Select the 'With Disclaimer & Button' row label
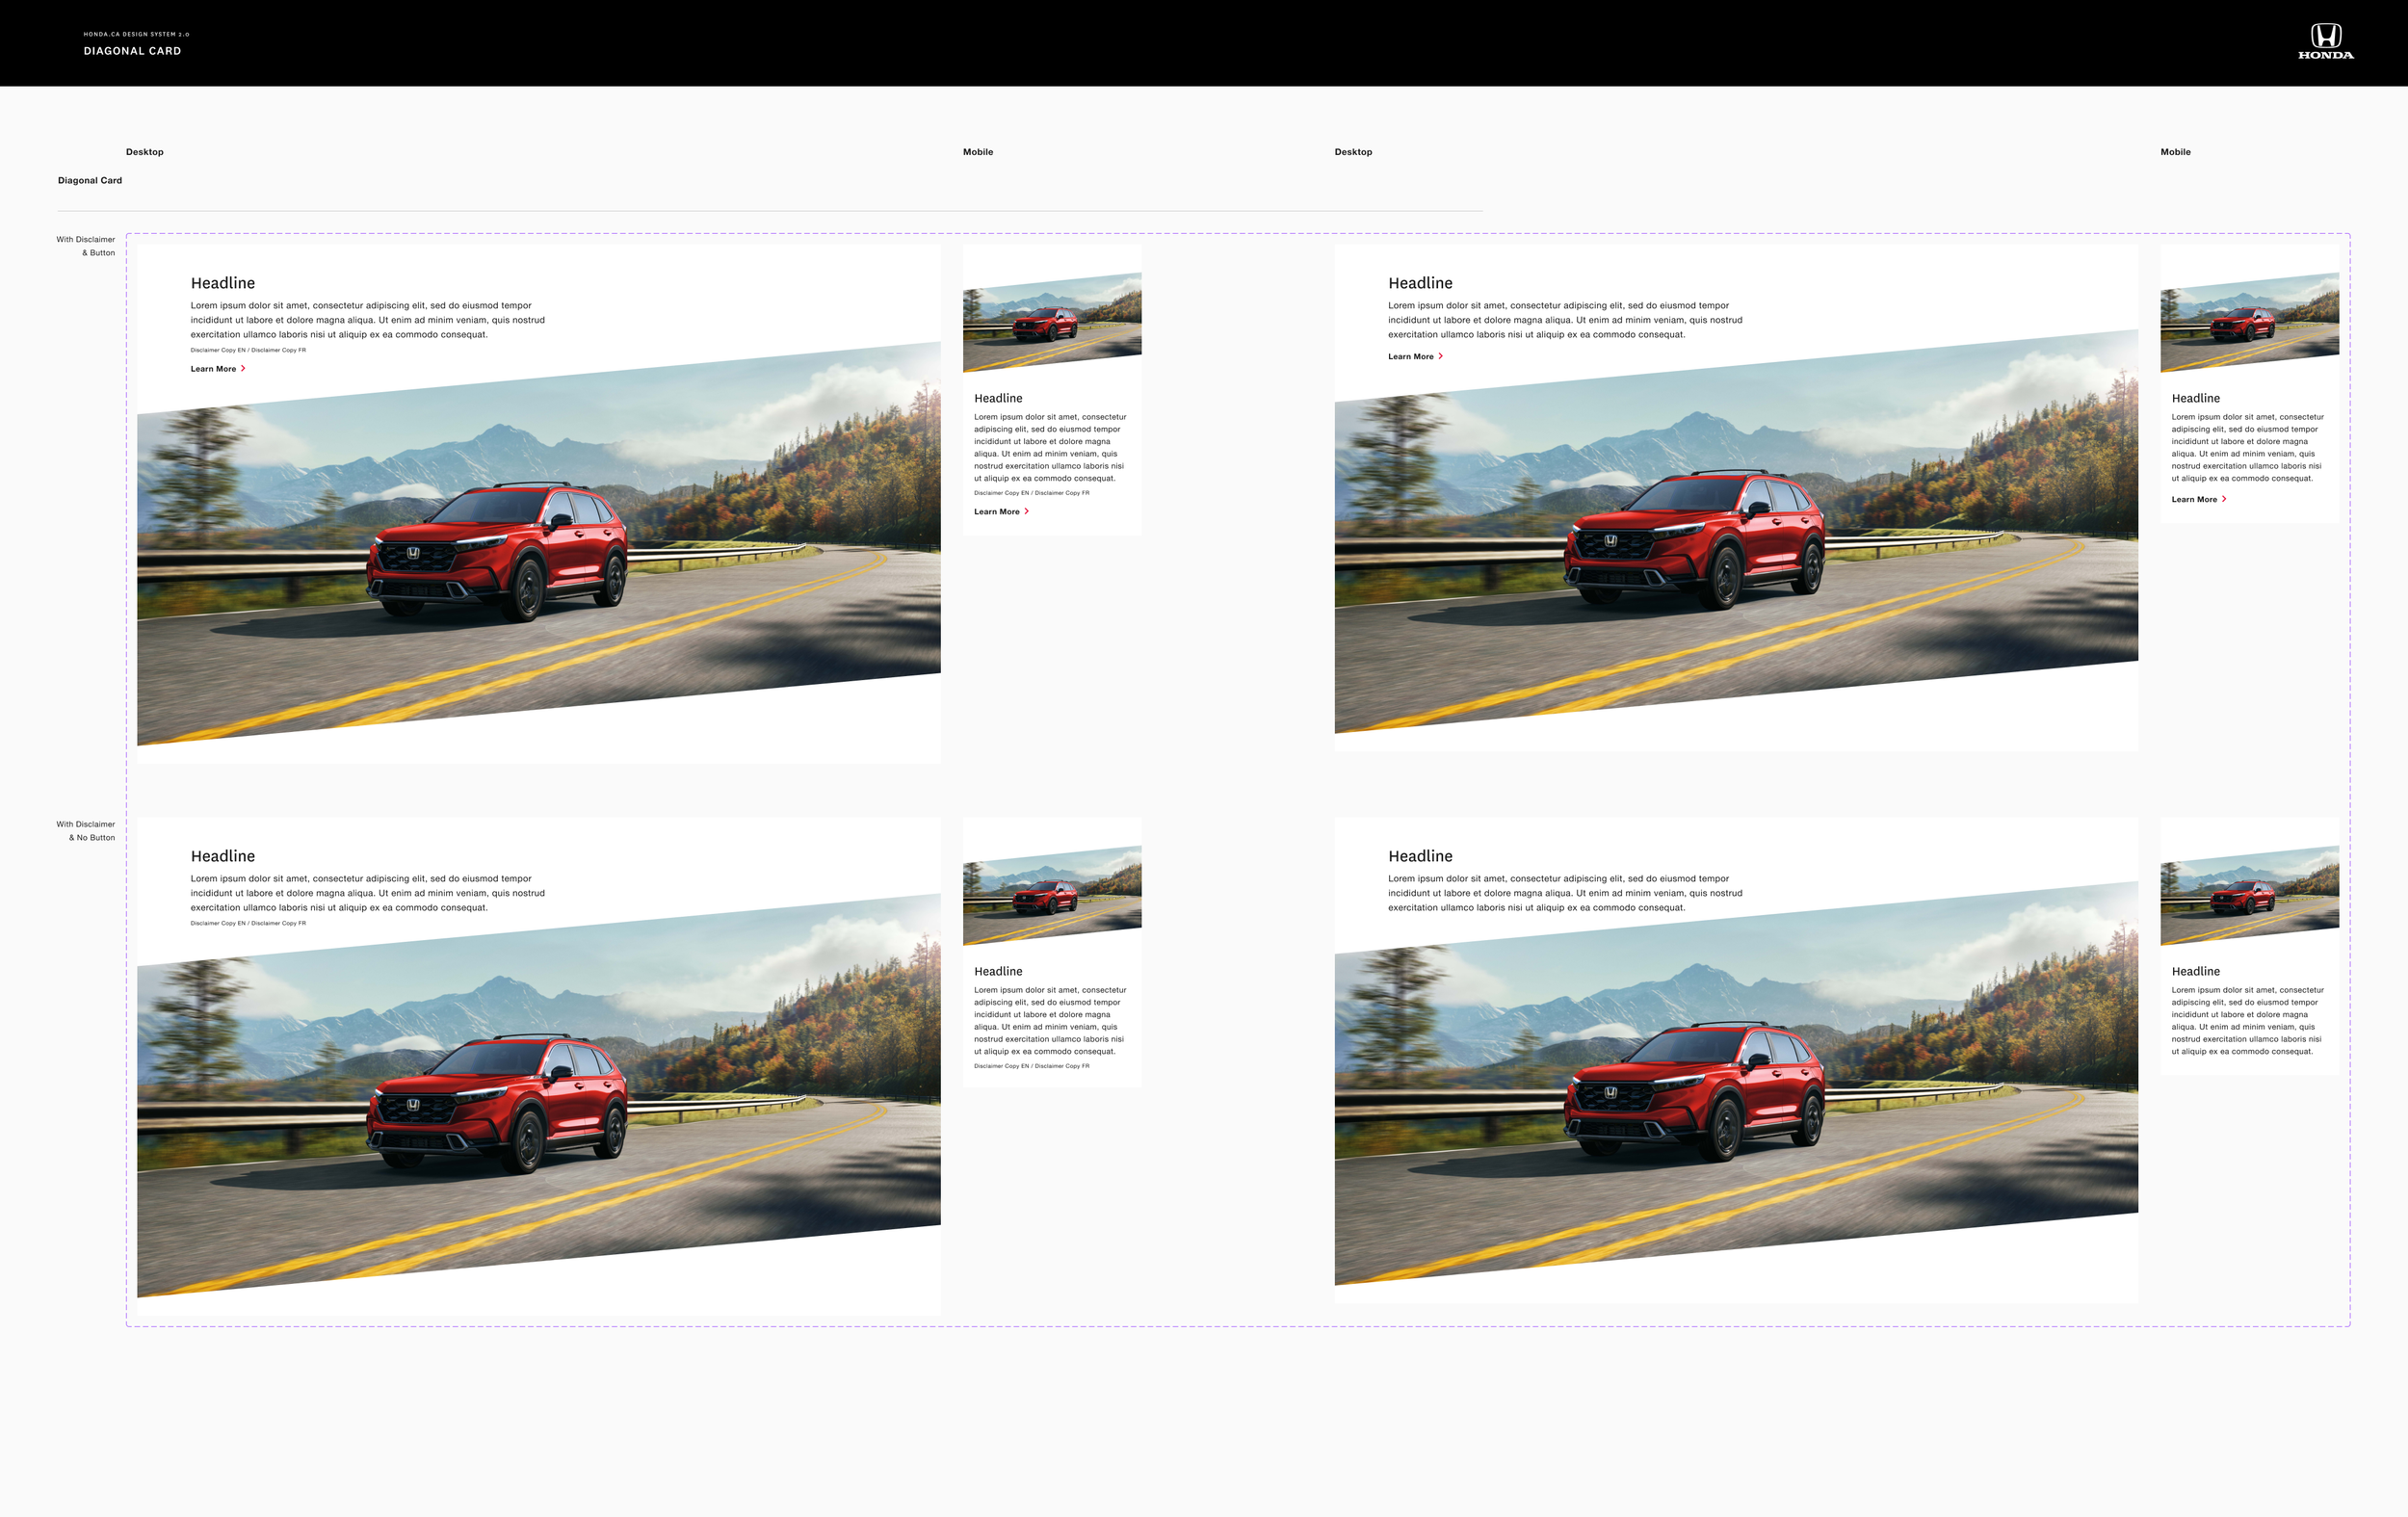 click(86, 246)
